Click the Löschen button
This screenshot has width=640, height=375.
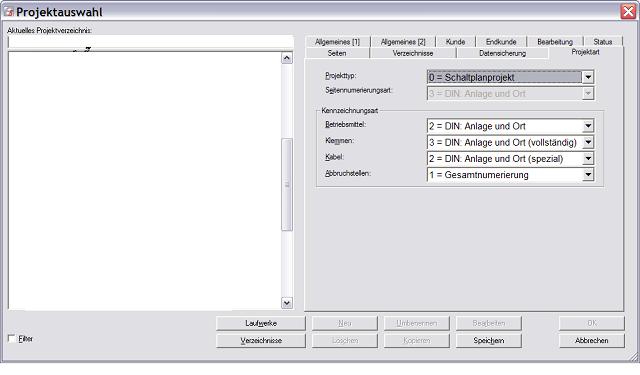[345, 340]
